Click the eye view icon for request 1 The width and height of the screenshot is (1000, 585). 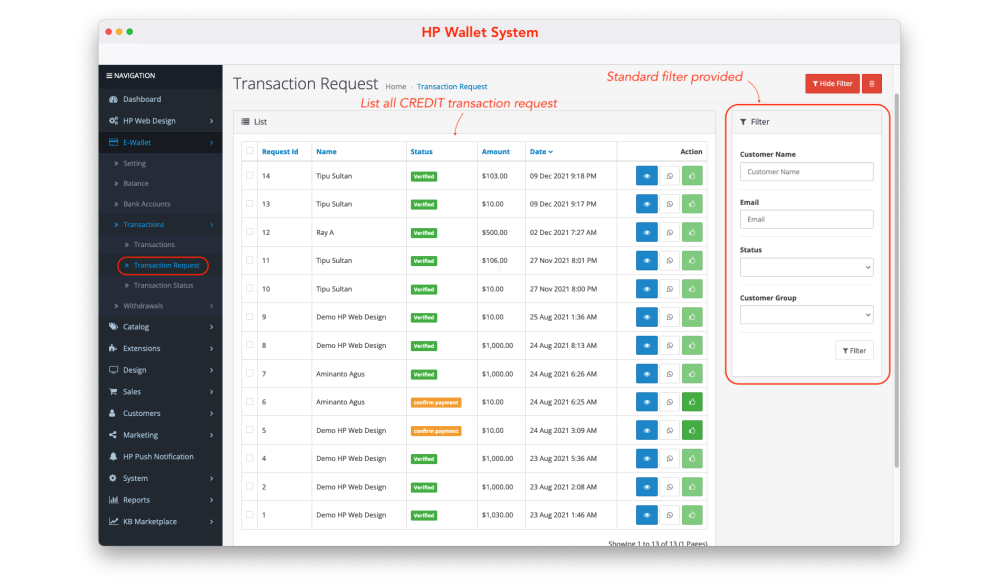click(646, 515)
